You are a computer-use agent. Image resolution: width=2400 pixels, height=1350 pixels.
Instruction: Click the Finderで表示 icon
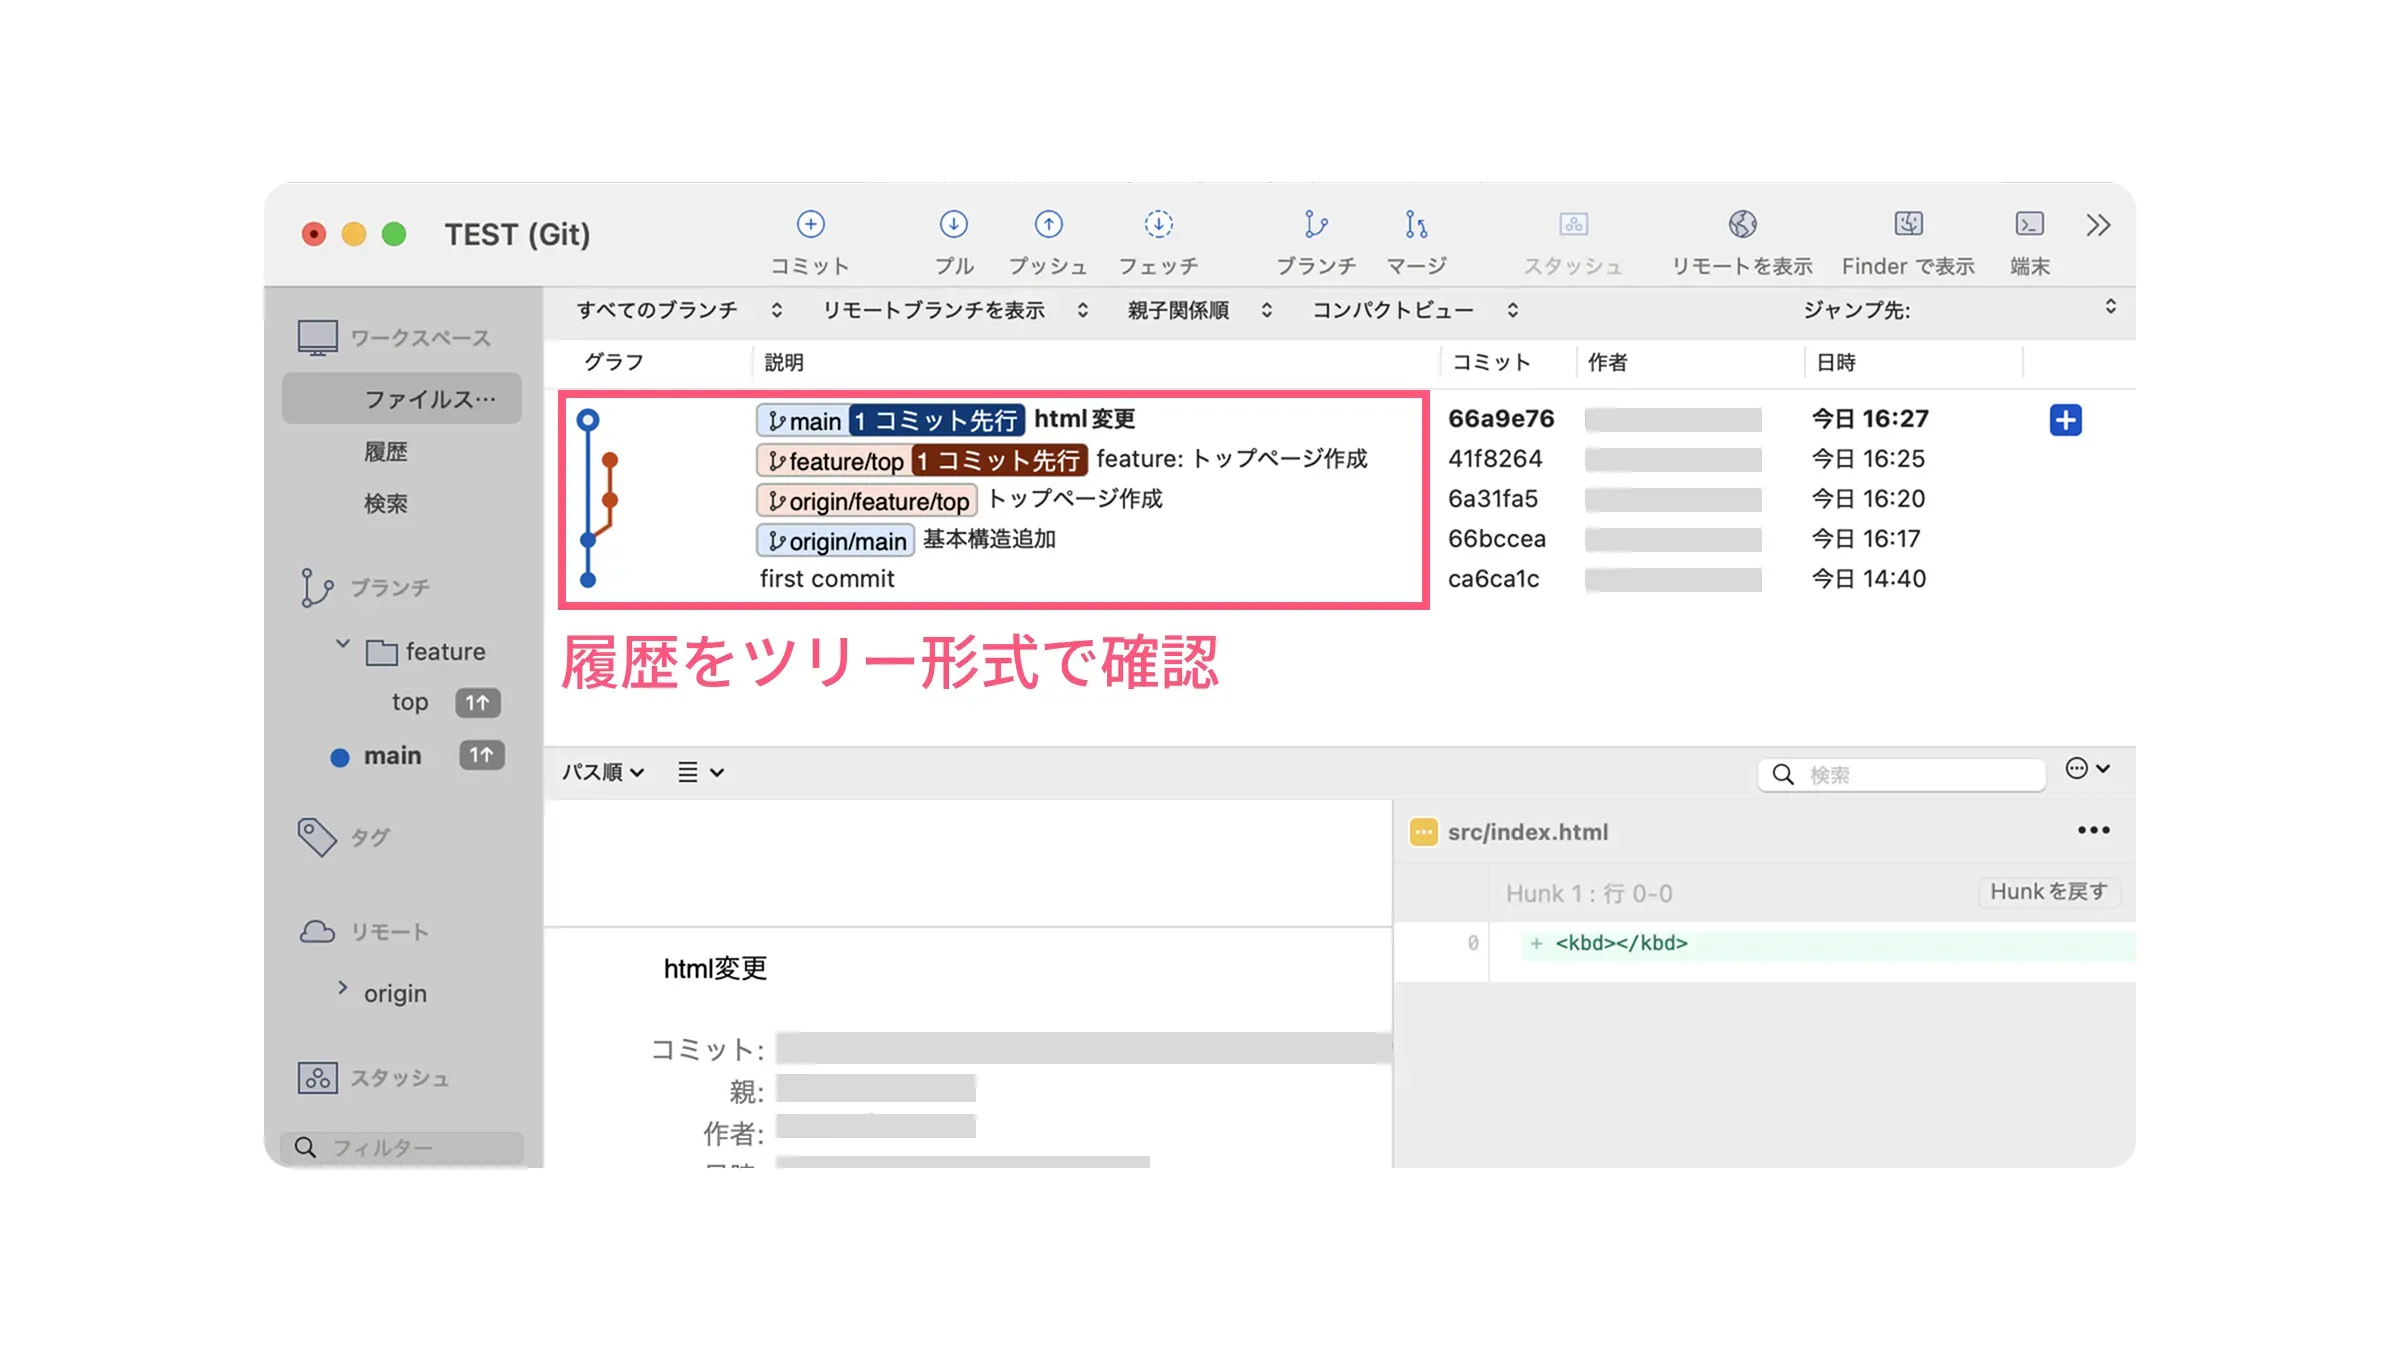[x=1908, y=224]
